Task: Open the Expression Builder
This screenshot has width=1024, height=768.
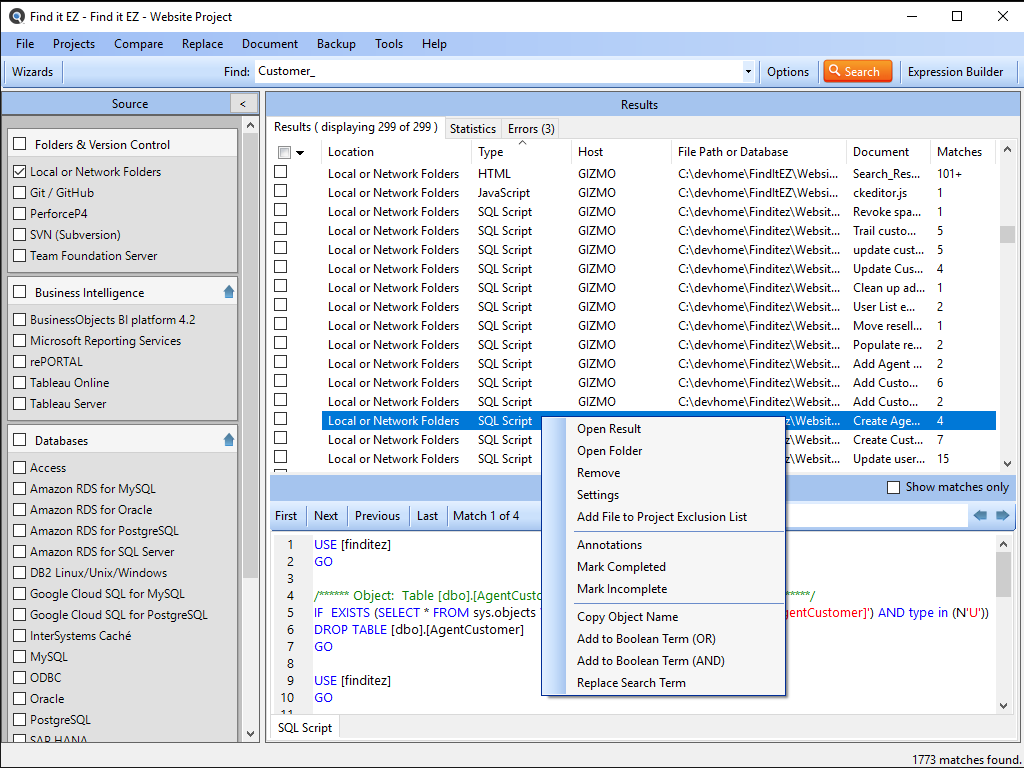Action: tap(955, 72)
